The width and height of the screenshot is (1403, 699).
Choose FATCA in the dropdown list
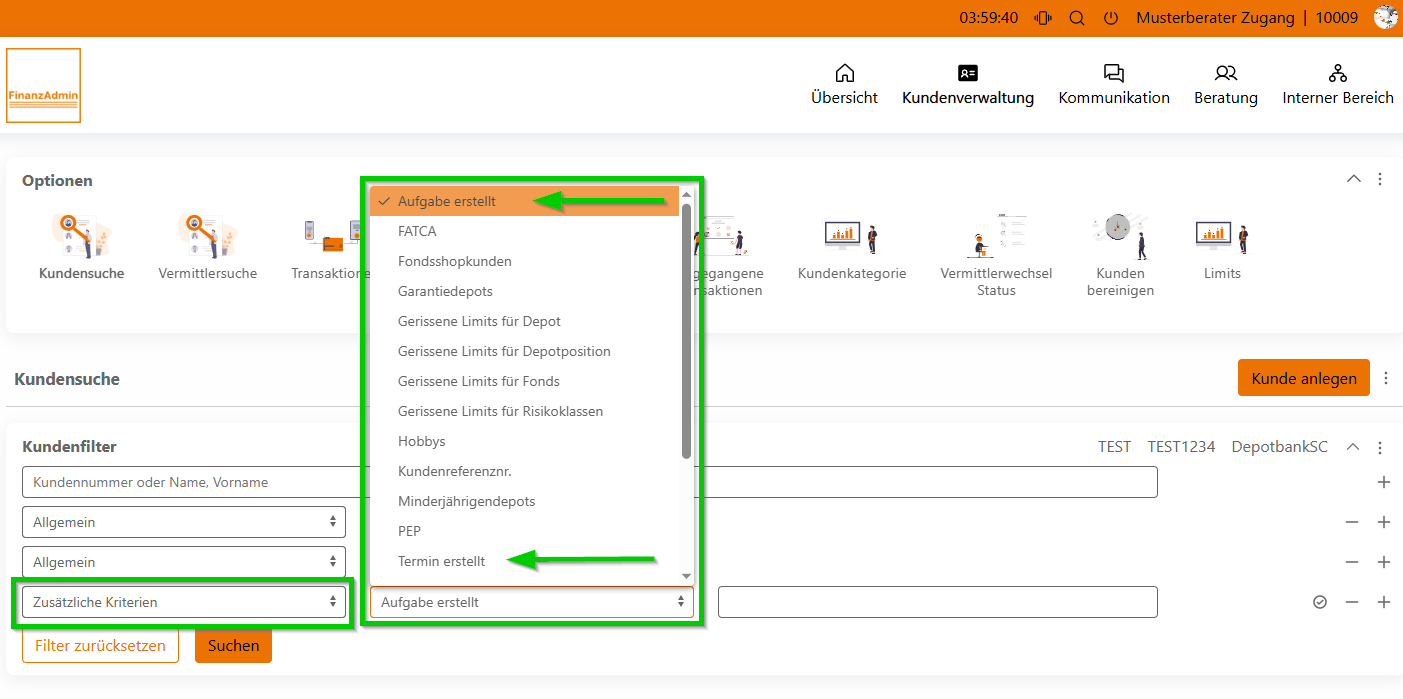click(x=417, y=231)
